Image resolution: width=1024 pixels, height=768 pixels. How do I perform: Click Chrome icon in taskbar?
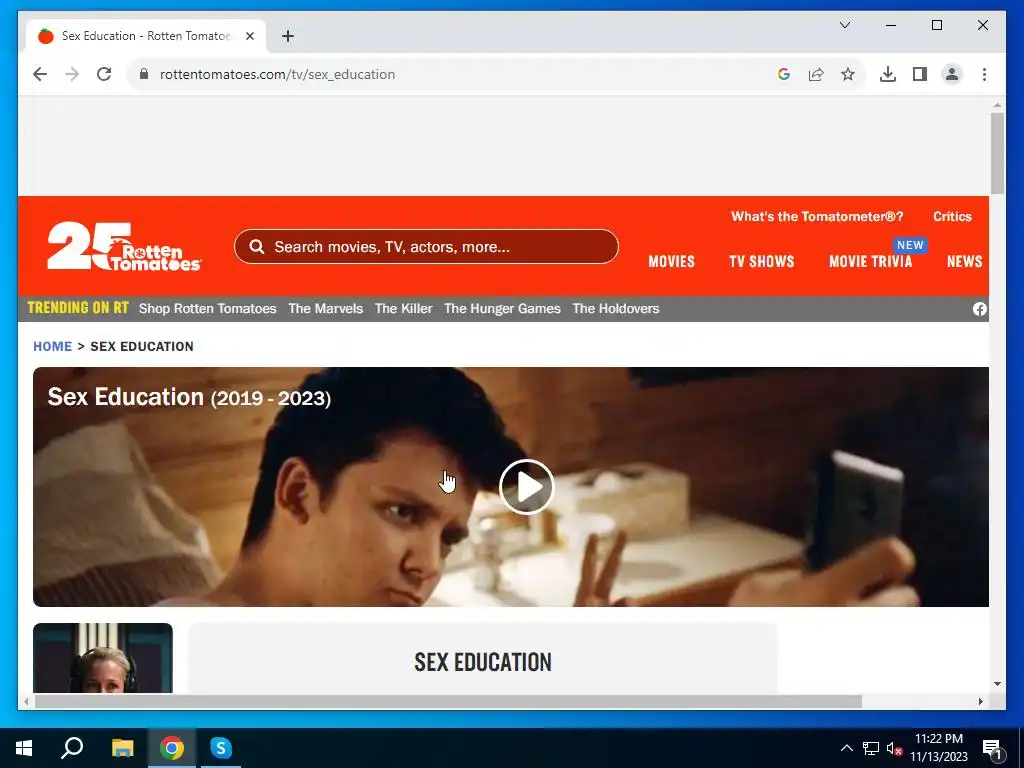click(x=172, y=748)
